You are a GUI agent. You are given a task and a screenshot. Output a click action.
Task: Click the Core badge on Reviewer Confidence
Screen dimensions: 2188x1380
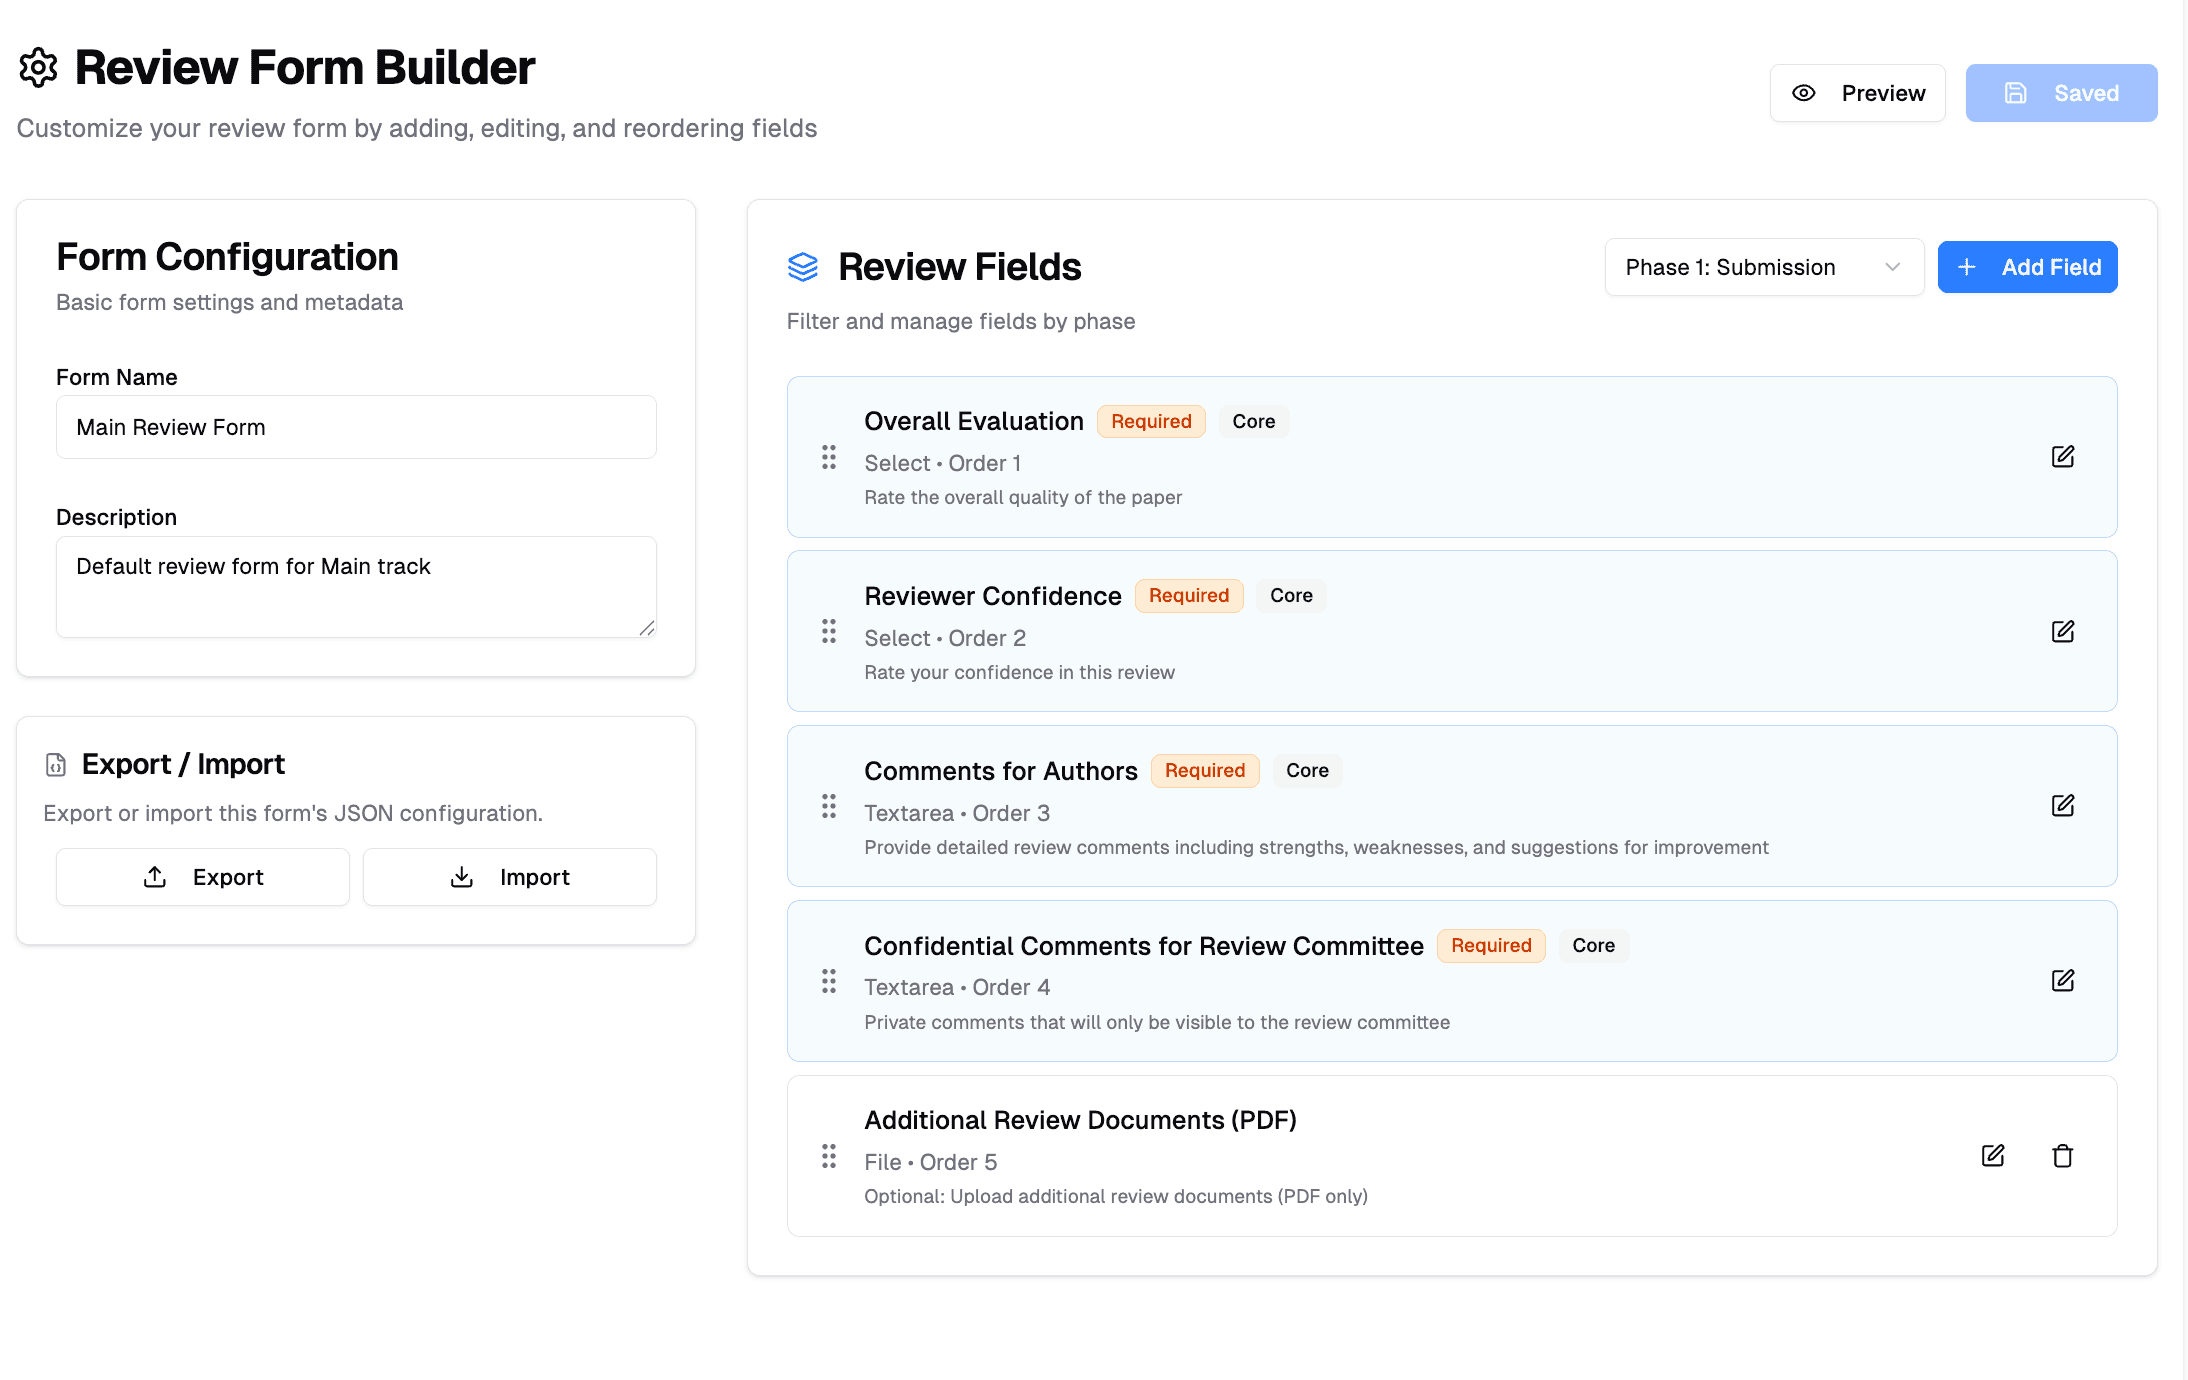[1291, 595]
